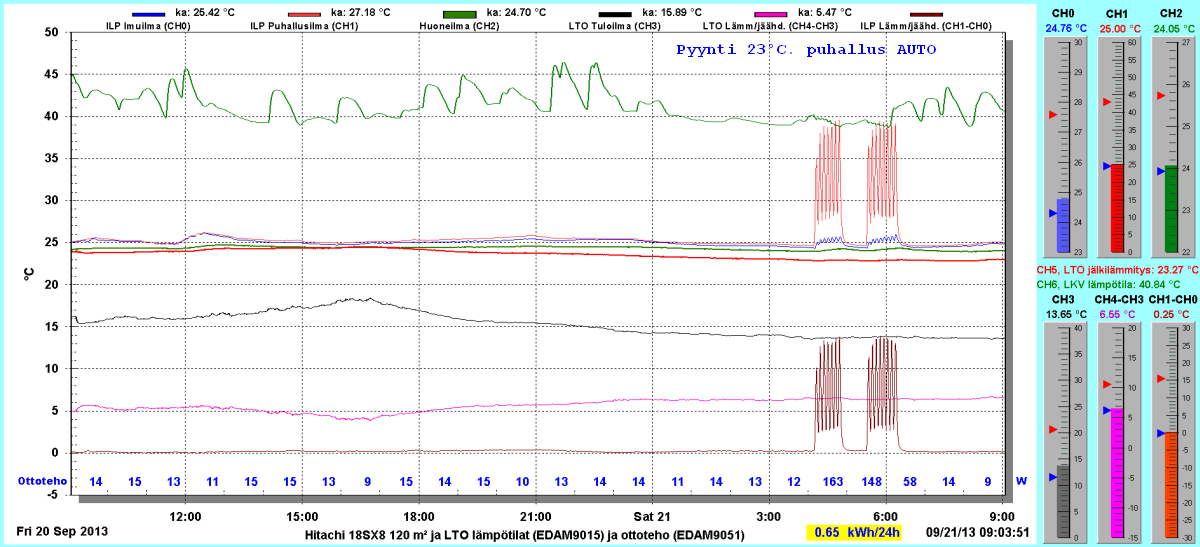Click the magenta CH4-CH3 thermometer bar

click(x=1117, y=473)
